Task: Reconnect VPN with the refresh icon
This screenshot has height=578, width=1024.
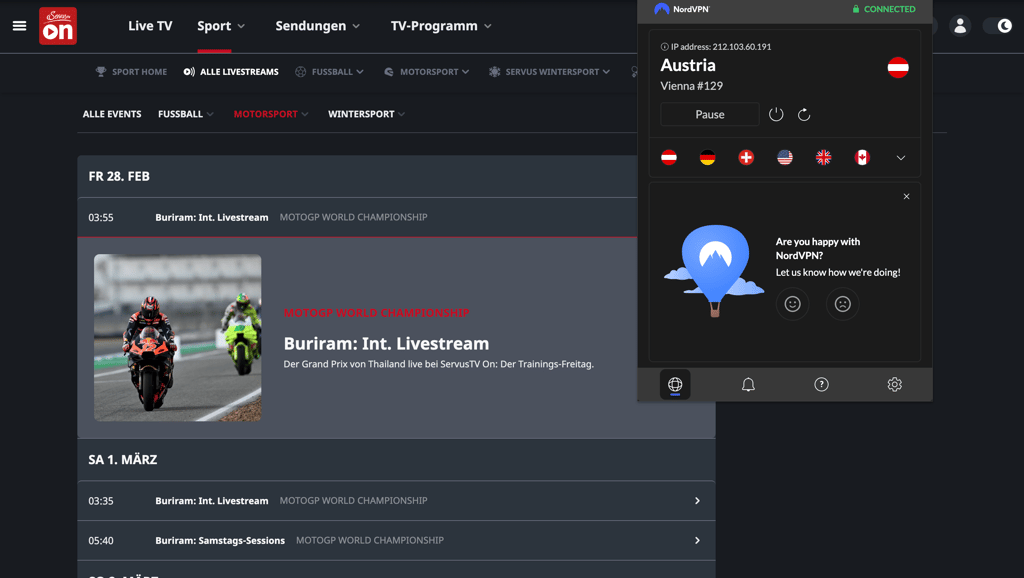Action: (804, 114)
